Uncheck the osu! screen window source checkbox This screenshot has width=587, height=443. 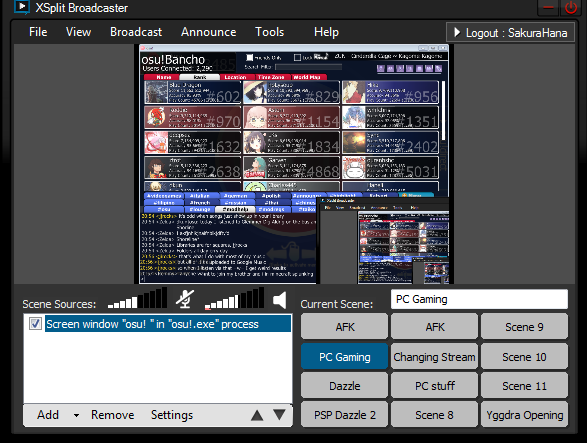tap(35, 324)
